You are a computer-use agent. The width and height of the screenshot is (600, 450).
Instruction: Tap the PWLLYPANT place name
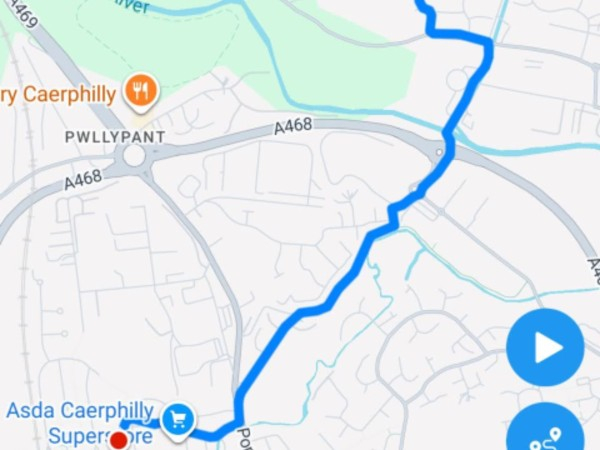pos(115,137)
